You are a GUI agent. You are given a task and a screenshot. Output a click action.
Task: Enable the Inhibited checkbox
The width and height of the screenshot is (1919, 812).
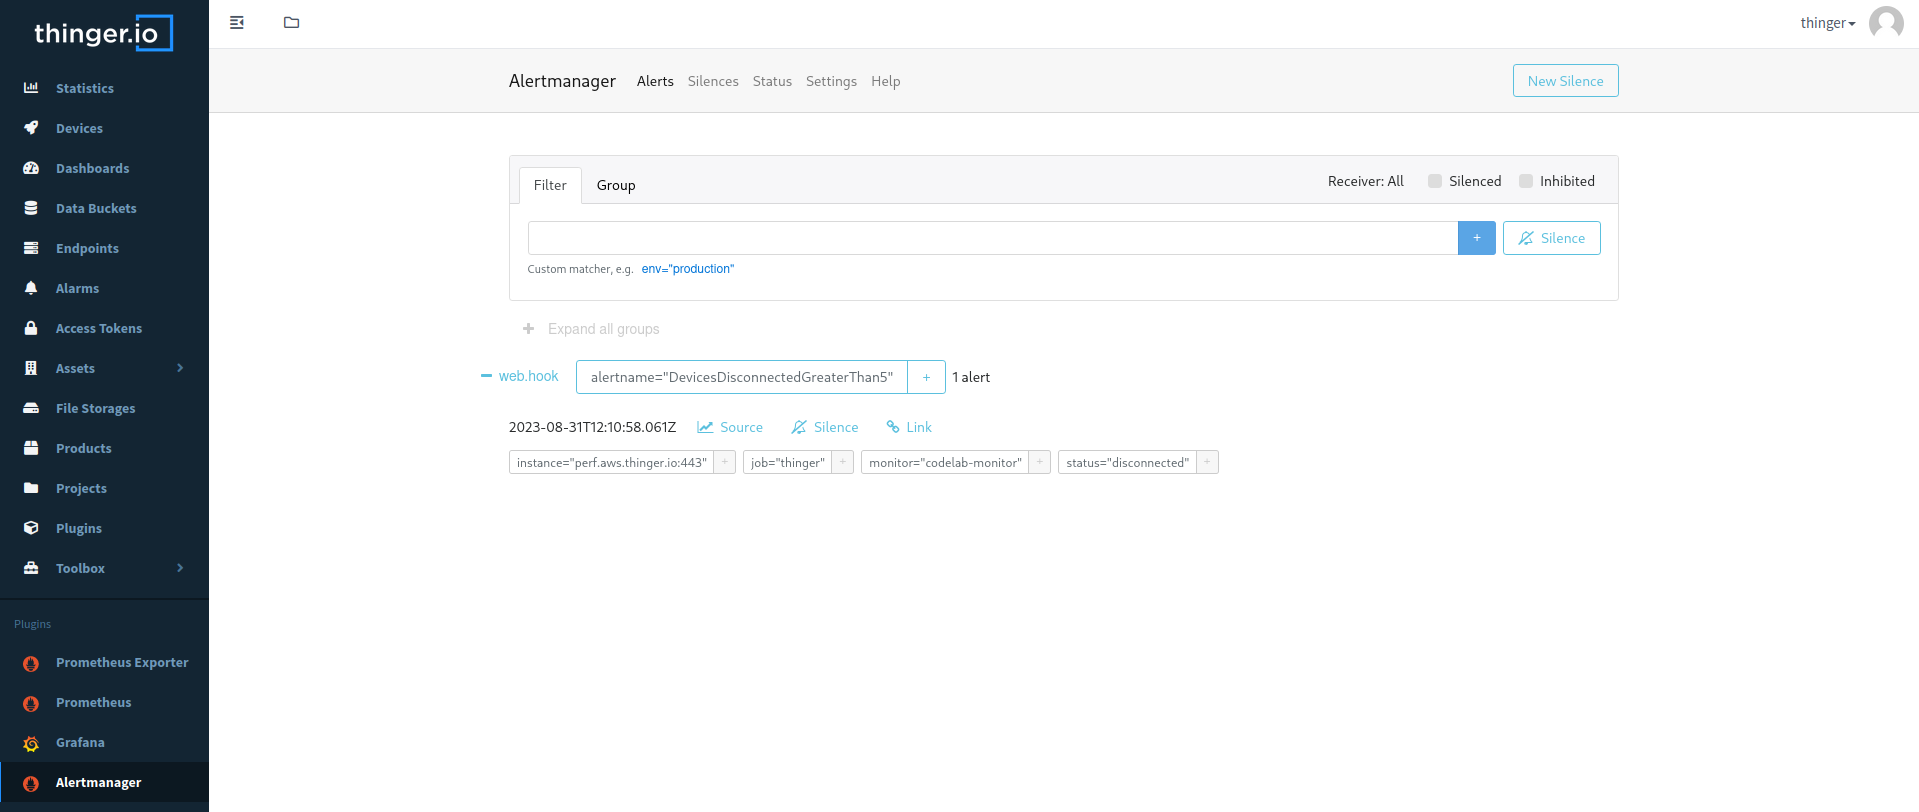[1526, 181]
